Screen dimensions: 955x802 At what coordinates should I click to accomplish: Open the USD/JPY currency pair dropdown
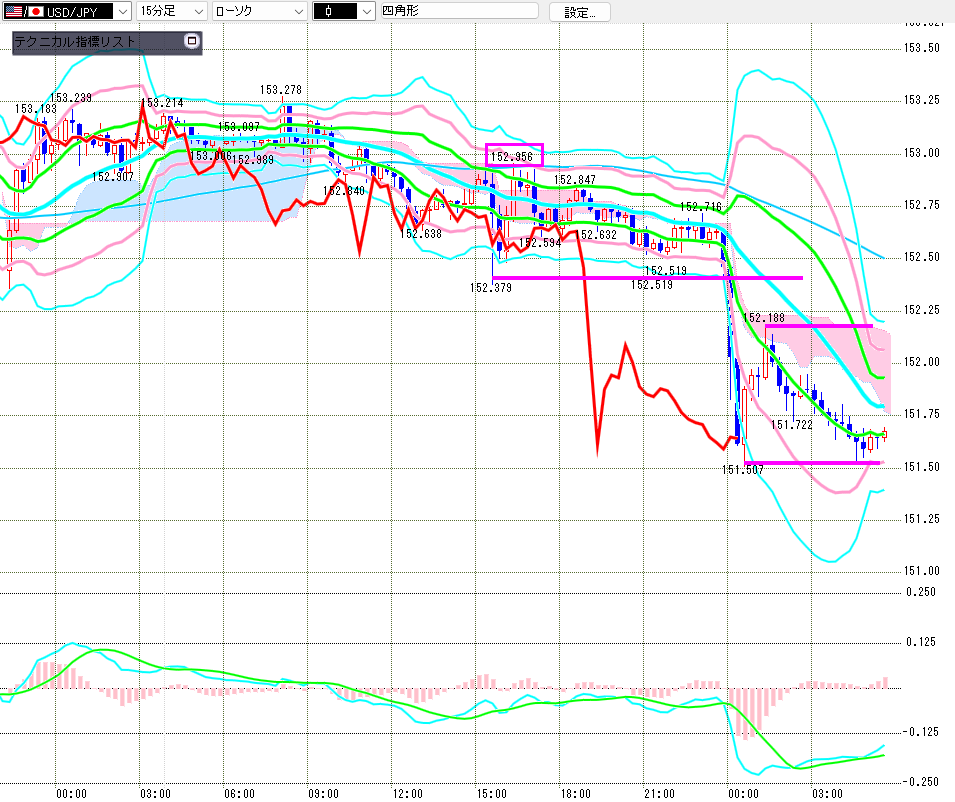coord(121,11)
